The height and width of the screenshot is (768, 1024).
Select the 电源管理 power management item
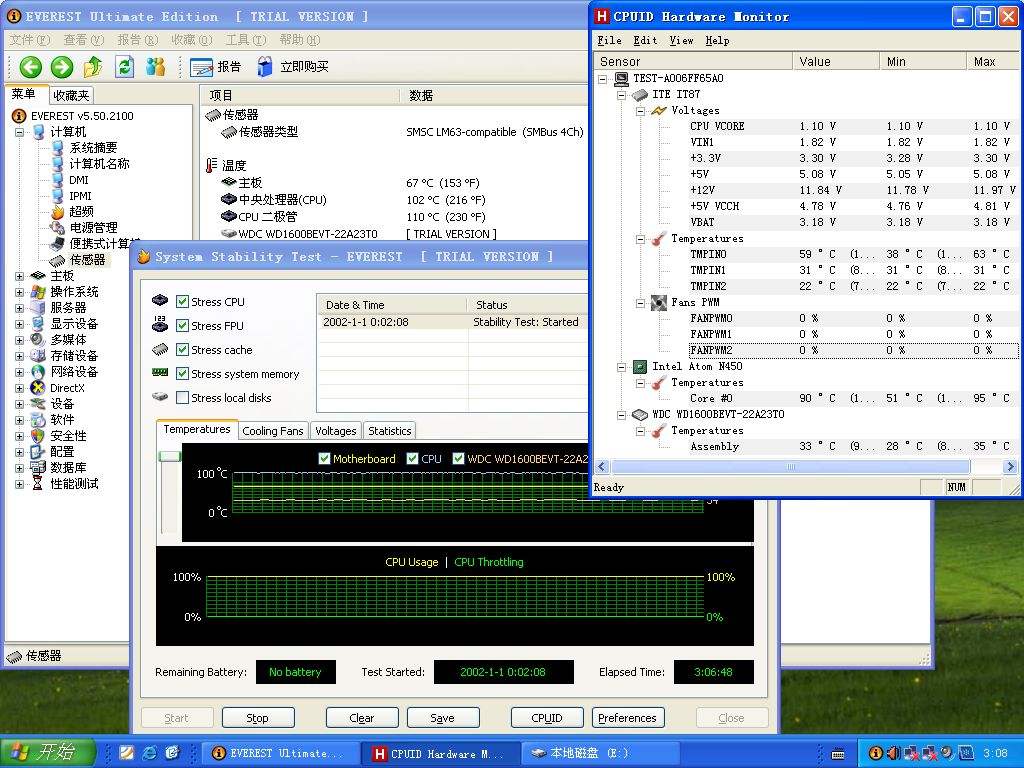[93, 227]
